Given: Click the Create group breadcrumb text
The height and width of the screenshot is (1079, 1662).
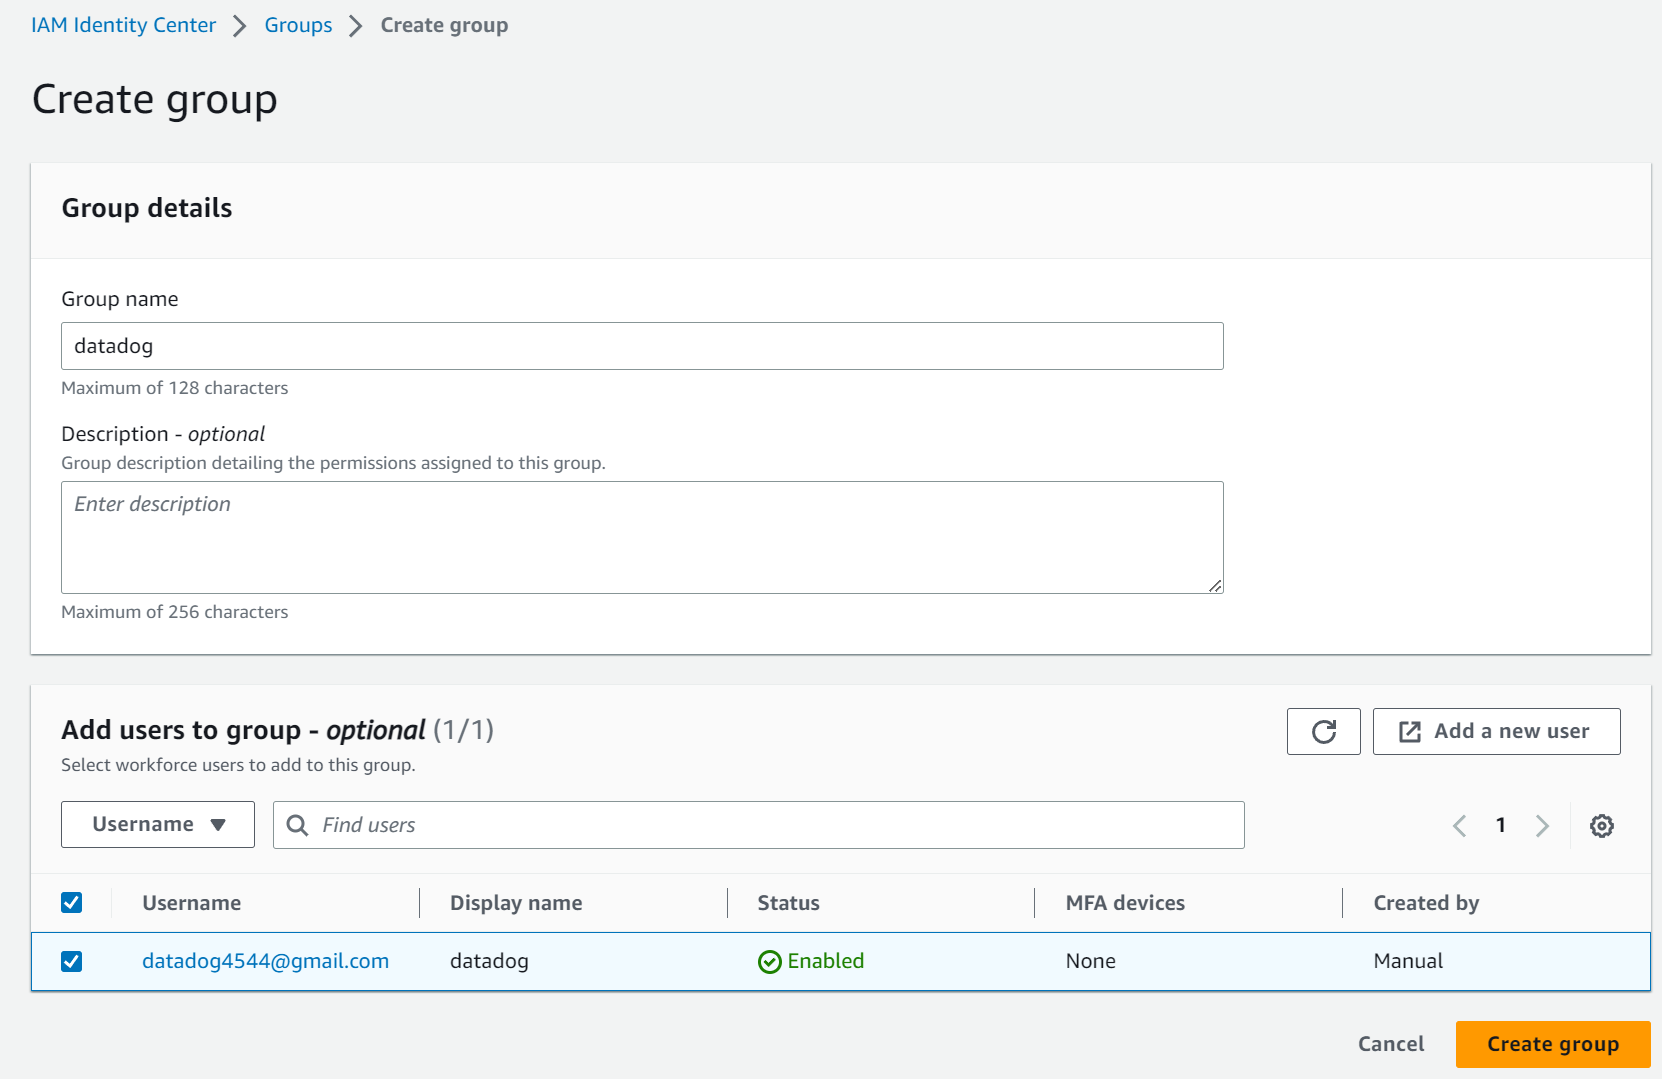Looking at the screenshot, I should pyautogui.click(x=444, y=25).
